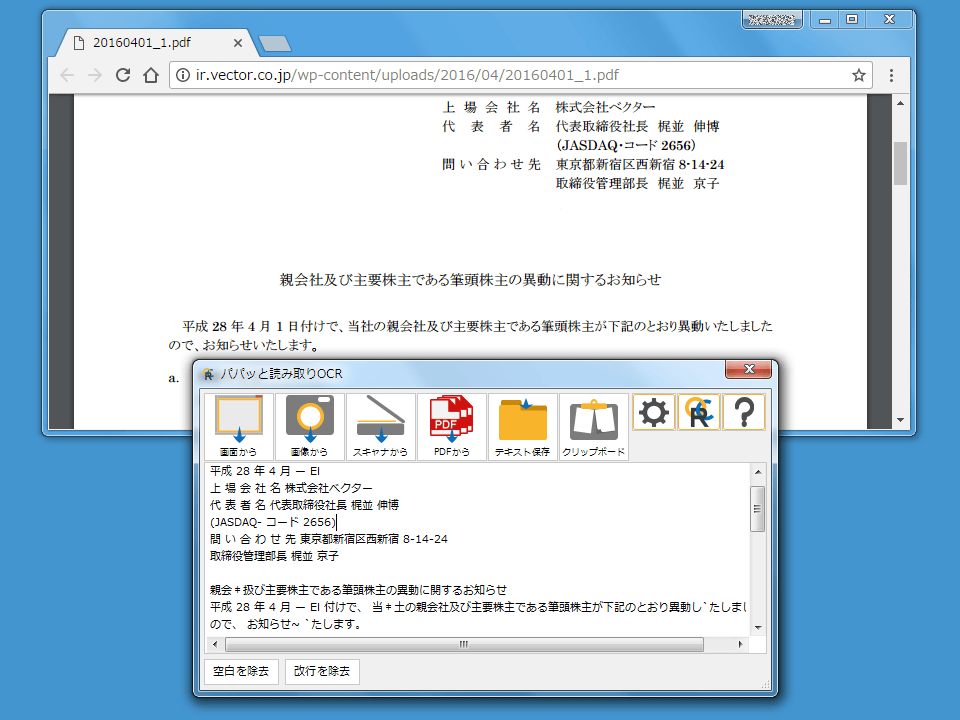Open a PDF with PDFから
Image resolution: width=960 pixels, height=720 pixels.
tap(452, 427)
